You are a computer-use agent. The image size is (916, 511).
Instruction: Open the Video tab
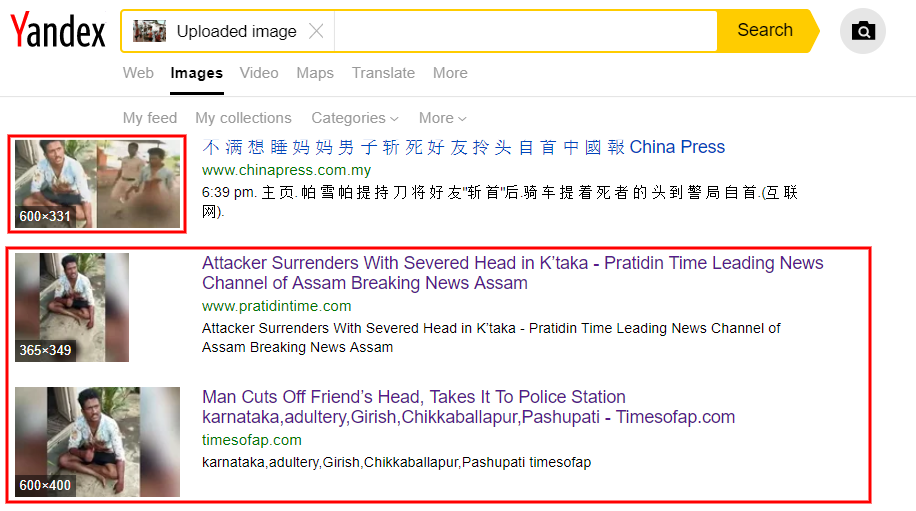[x=259, y=73]
